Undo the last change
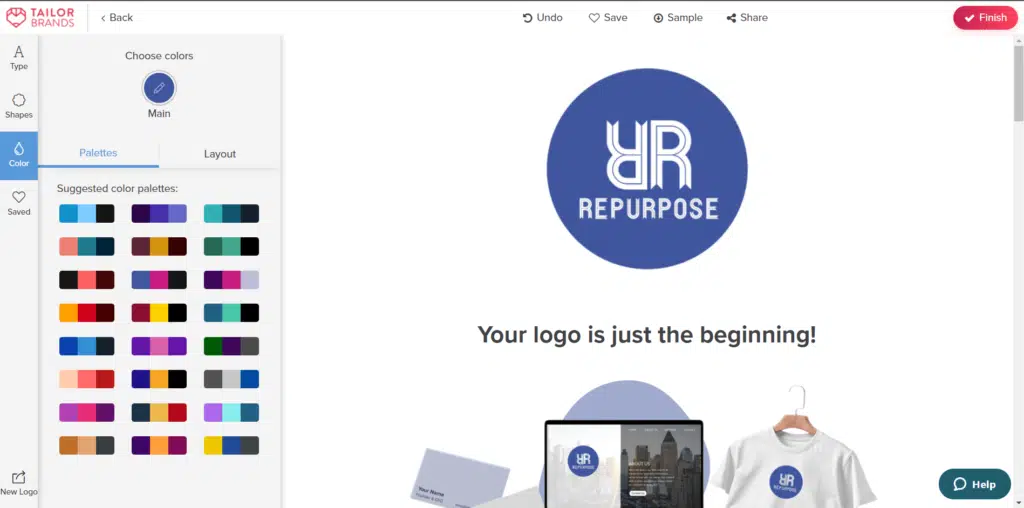Viewport: 1024px width, 508px height. pos(543,18)
